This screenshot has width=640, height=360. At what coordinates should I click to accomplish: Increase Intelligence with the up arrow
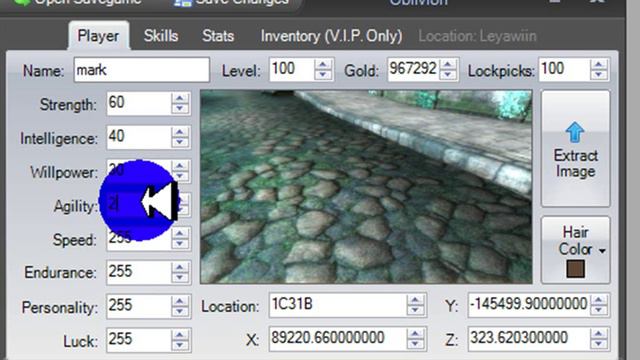click(180, 132)
